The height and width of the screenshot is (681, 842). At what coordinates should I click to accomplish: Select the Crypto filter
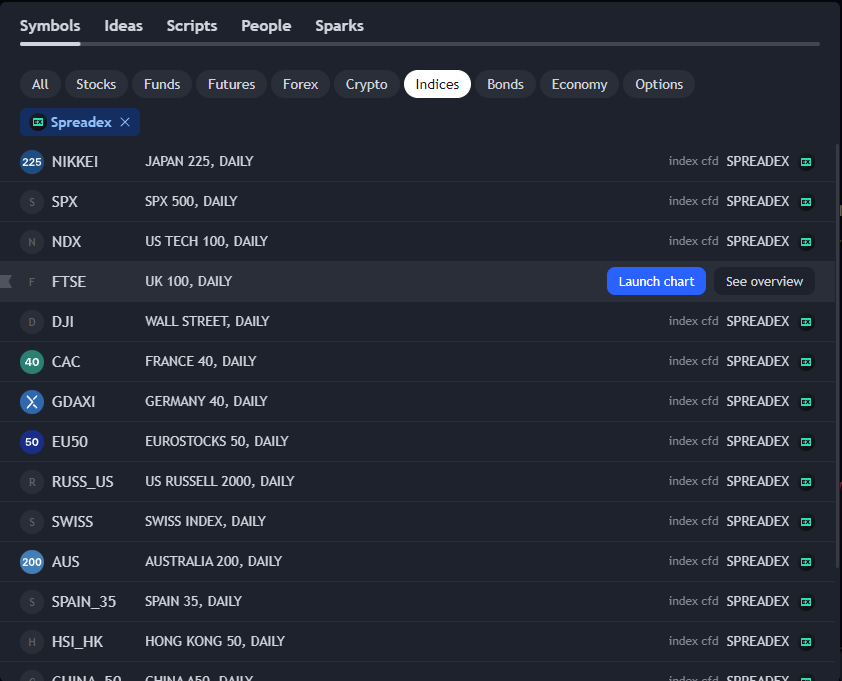click(x=366, y=84)
